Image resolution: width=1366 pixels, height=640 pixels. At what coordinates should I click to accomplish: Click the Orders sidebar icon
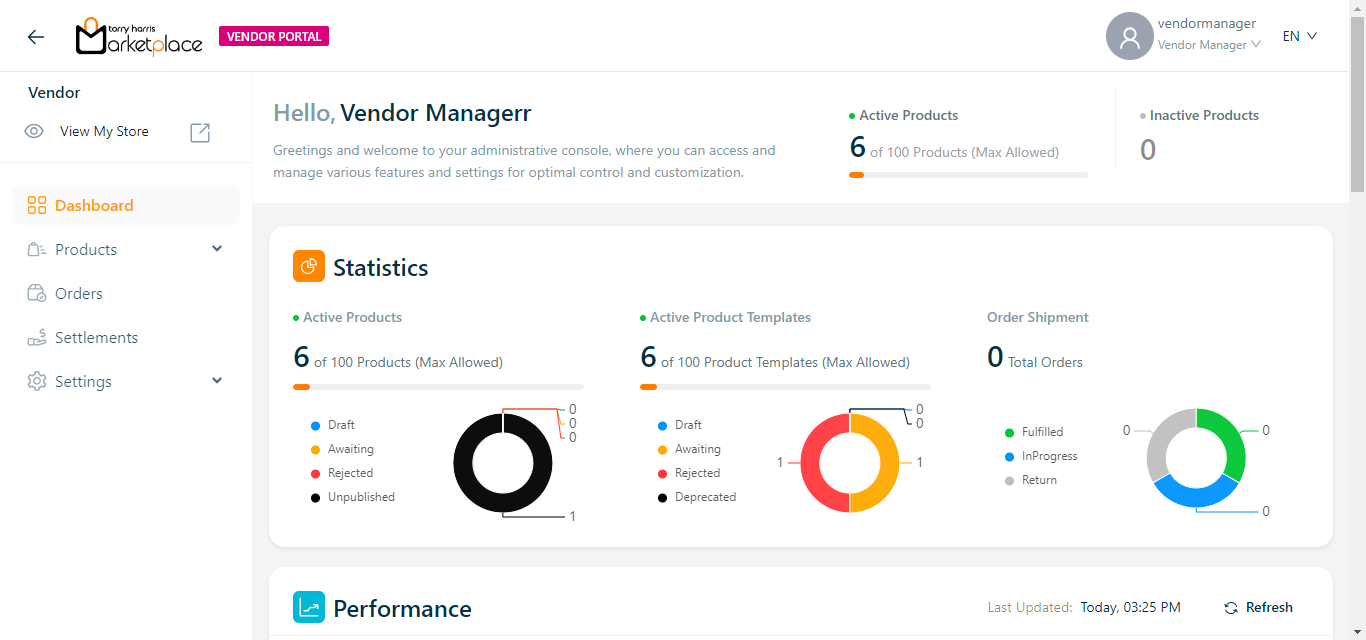[37, 294]
